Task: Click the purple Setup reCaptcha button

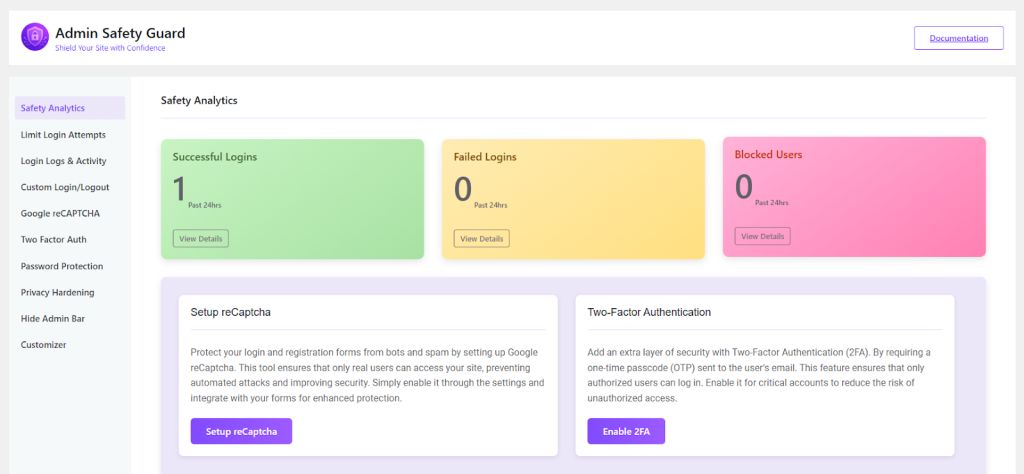Action: [241, 431]
